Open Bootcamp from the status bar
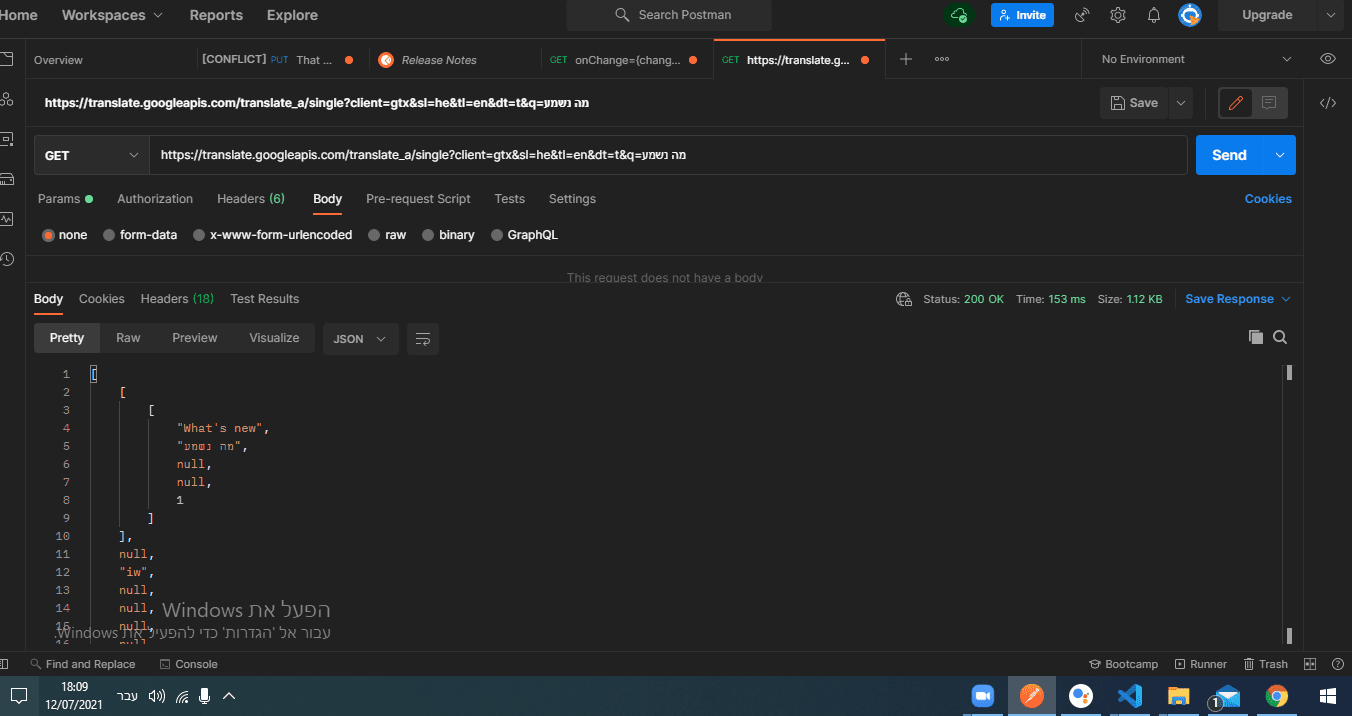 coord(1123,664)
